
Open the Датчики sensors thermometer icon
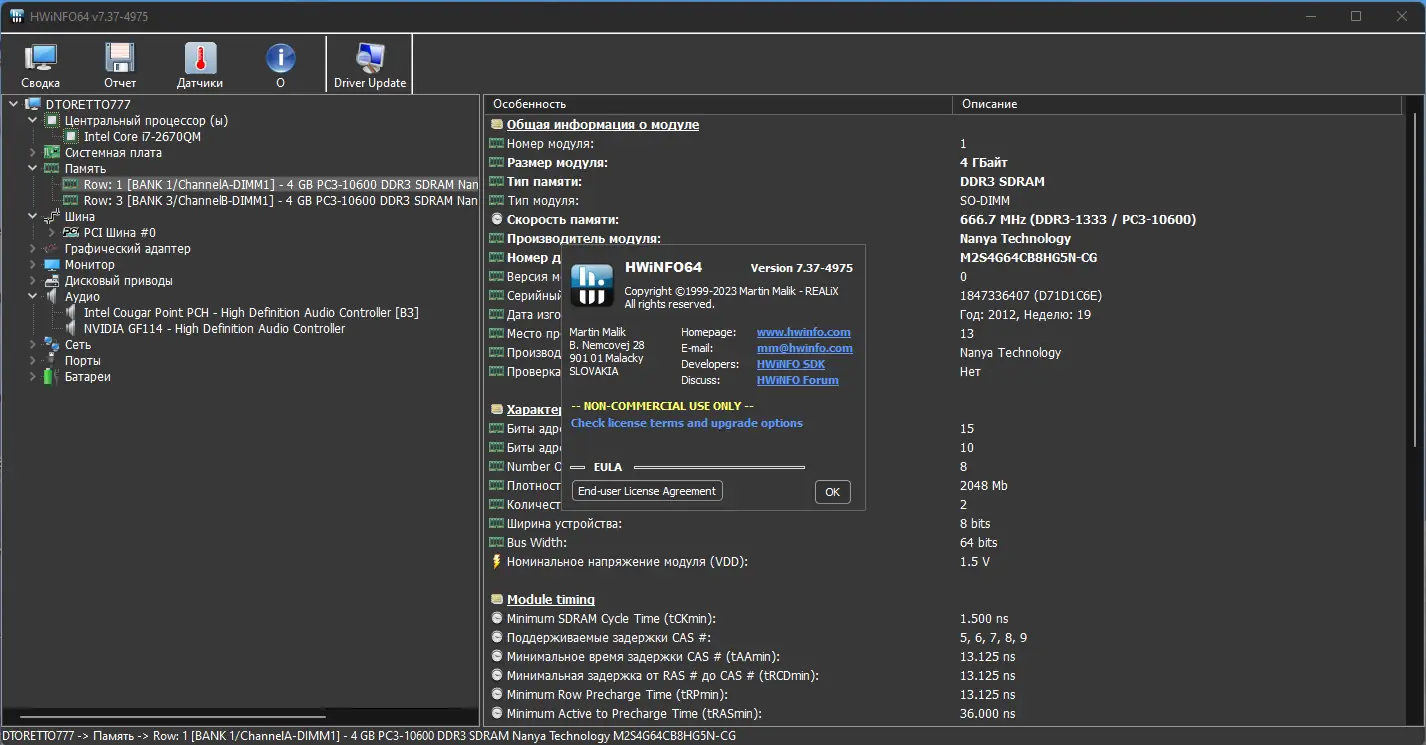pyautogui.click(x=200, y=58)
